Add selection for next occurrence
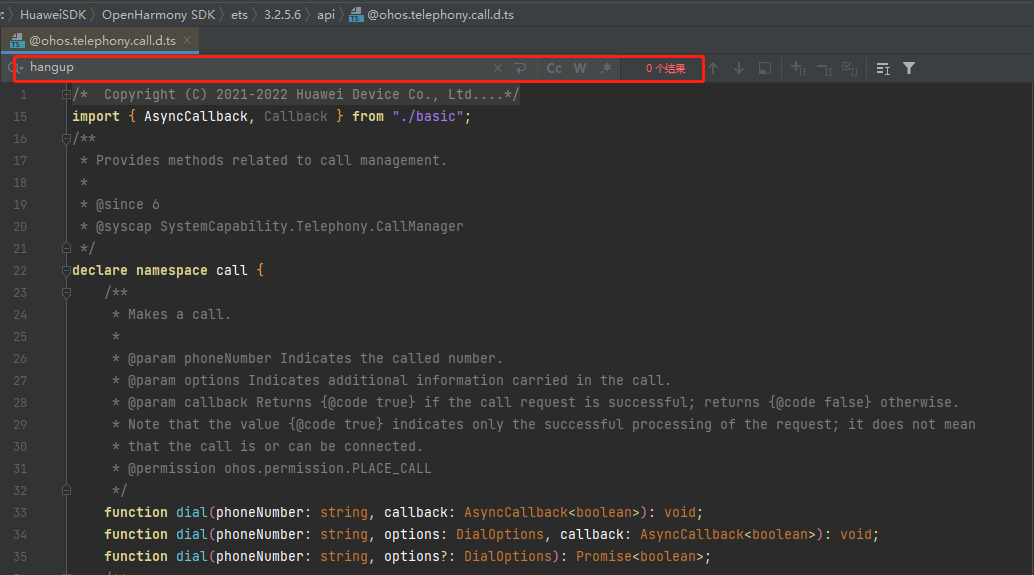The height and width of the screenshot is (575, 1034). pos(798,69)
